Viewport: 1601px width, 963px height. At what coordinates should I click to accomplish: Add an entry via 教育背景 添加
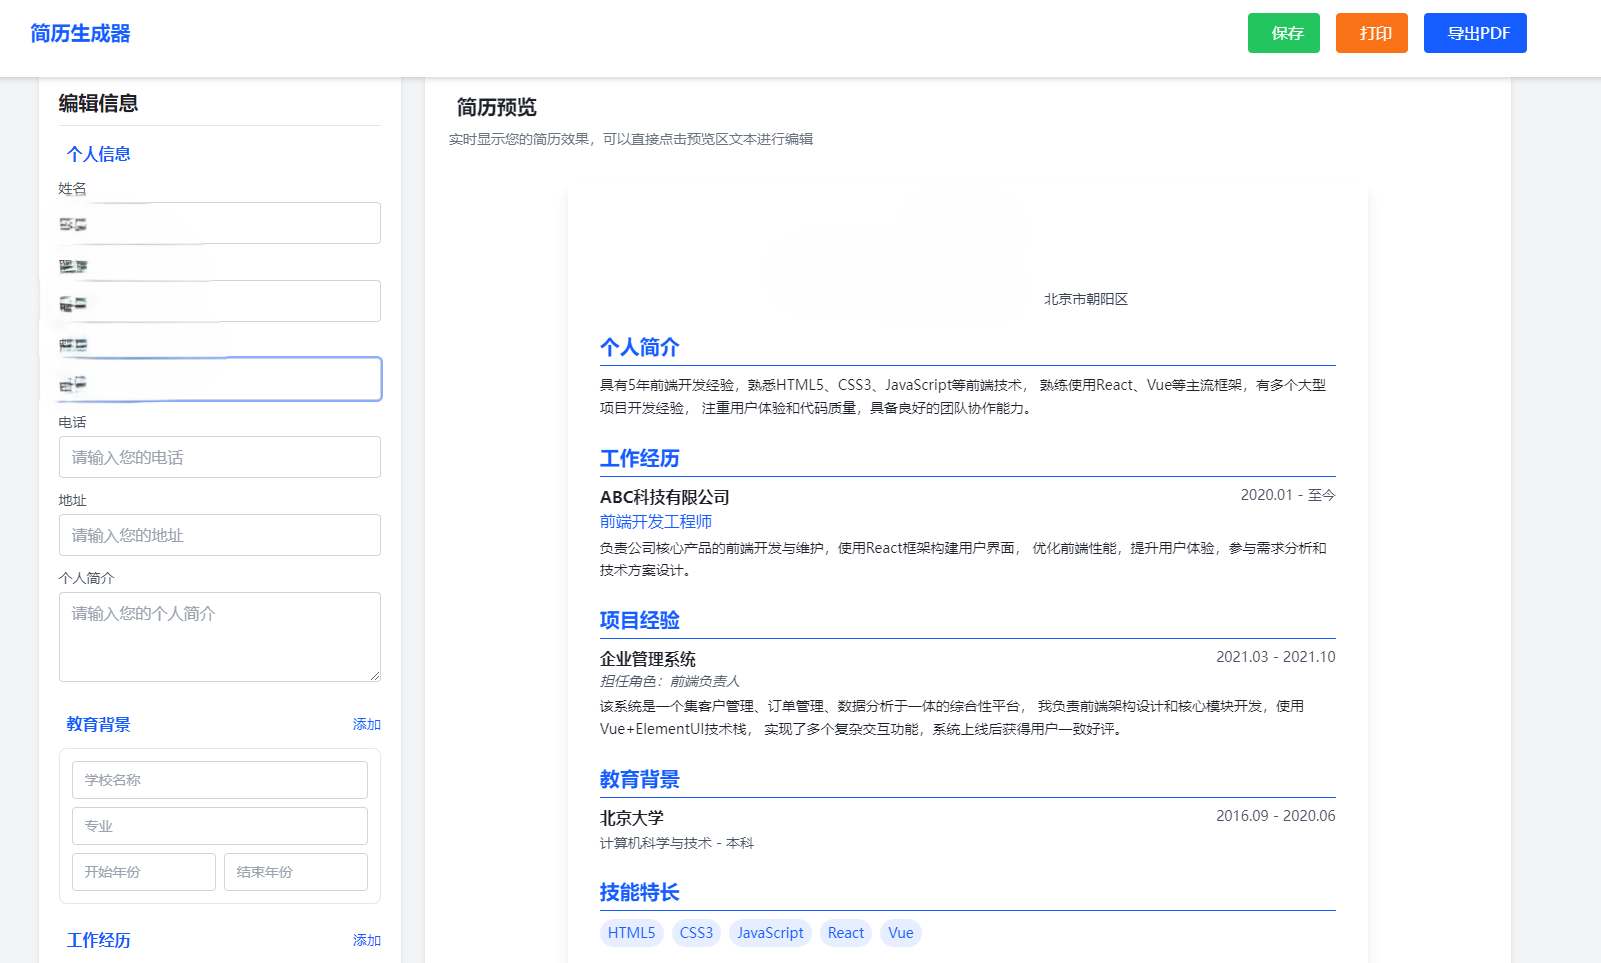tap(366, 724)
